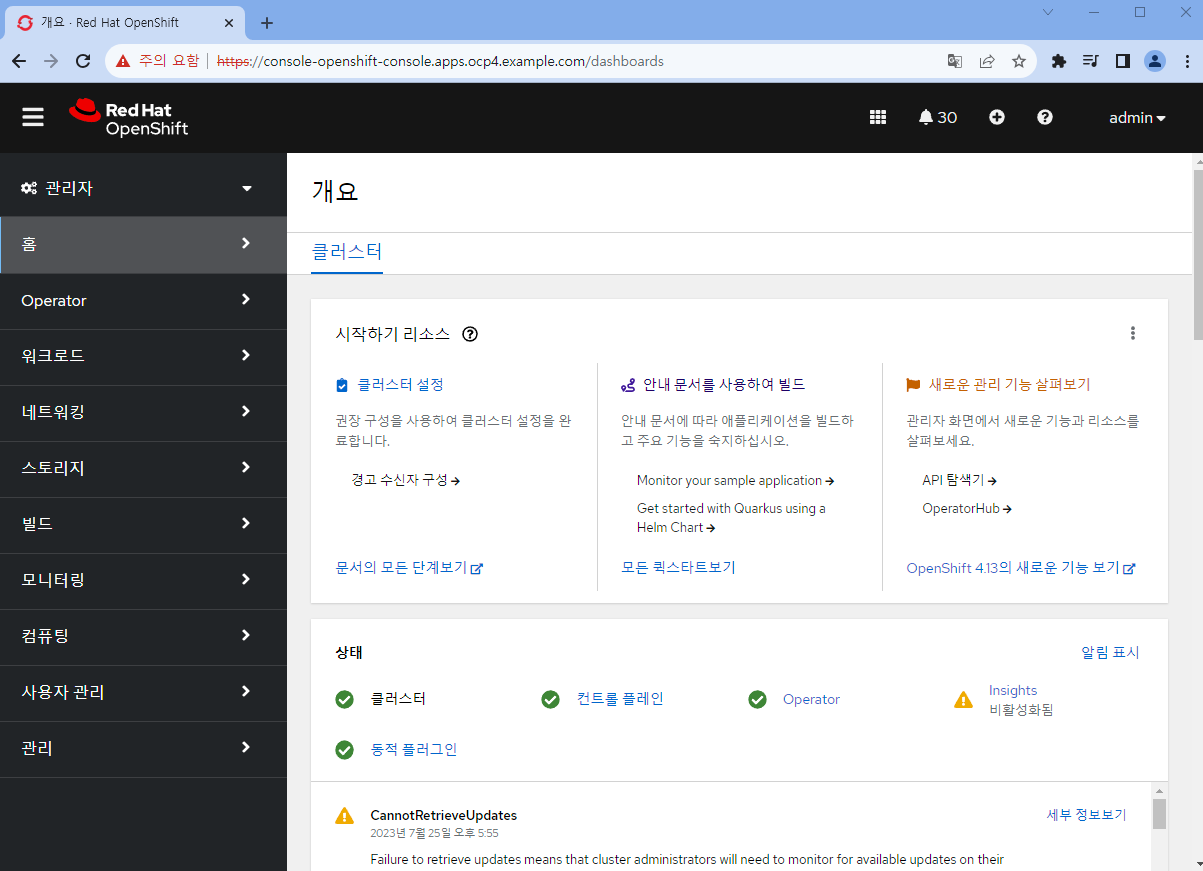Open the browser extensions puzzle icon
This screenshot has width=1203, height=871.
tap(1060, 61)
